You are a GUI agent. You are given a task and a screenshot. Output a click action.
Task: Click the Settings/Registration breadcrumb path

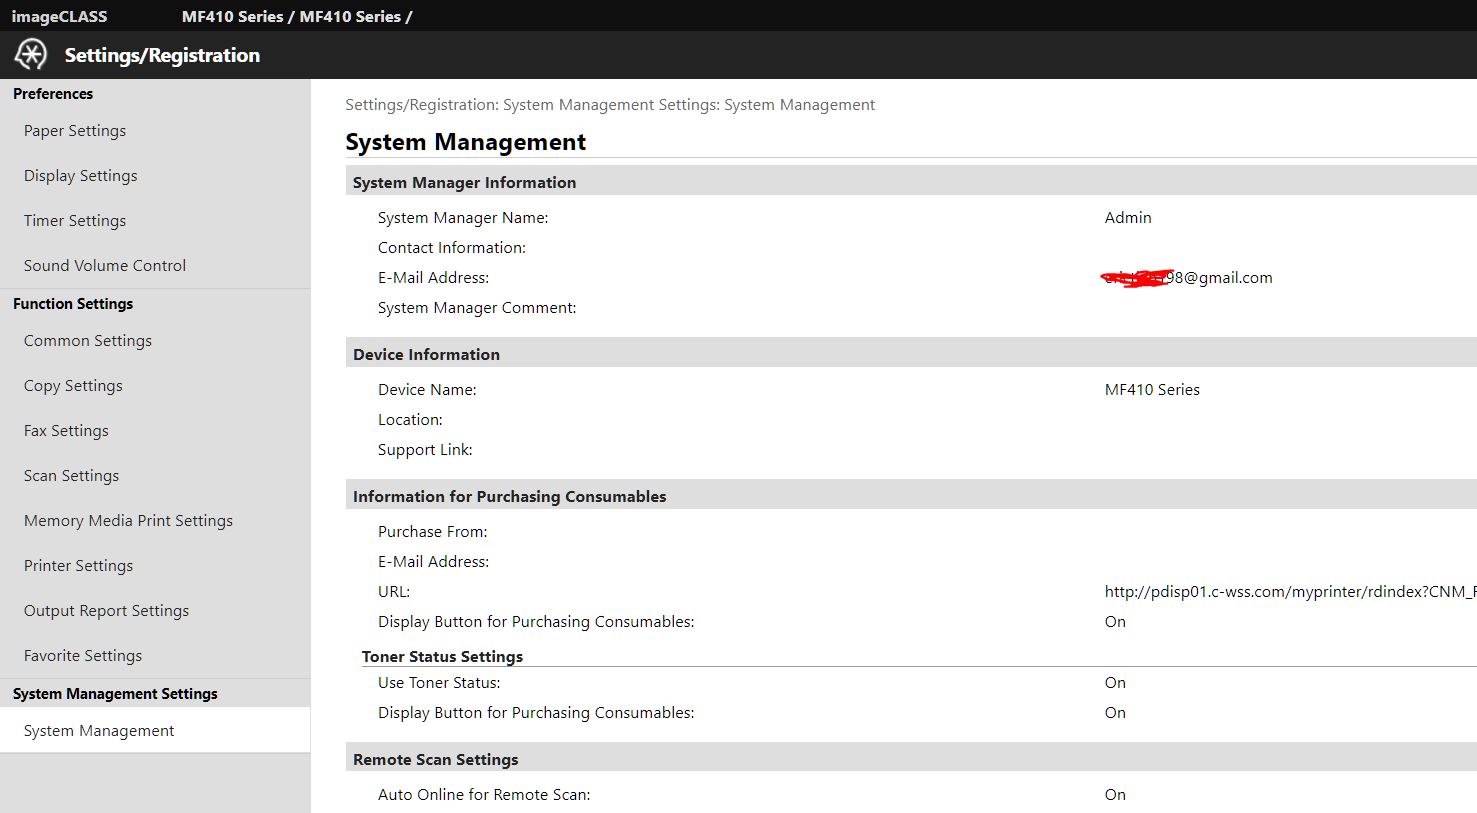610,105
